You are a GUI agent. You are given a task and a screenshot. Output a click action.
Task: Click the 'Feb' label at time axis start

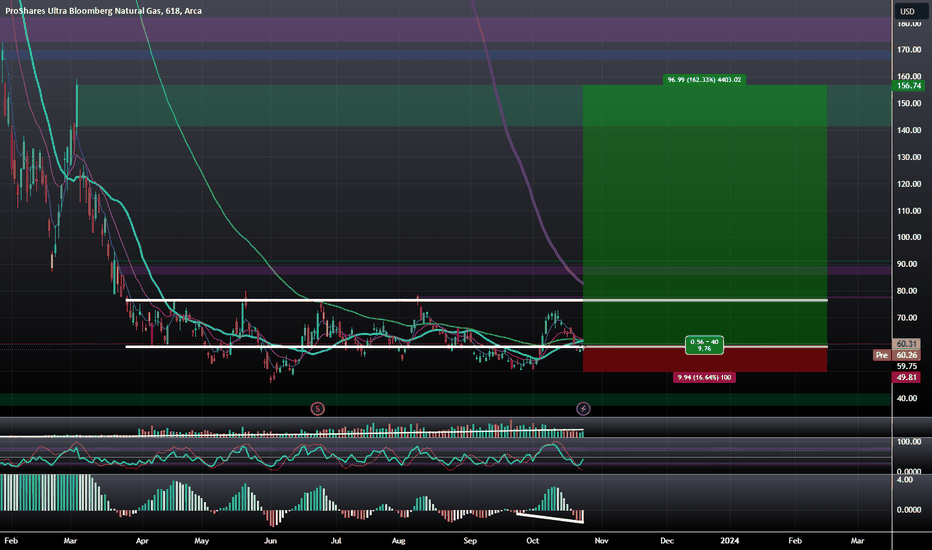click(x=11, y=540)
